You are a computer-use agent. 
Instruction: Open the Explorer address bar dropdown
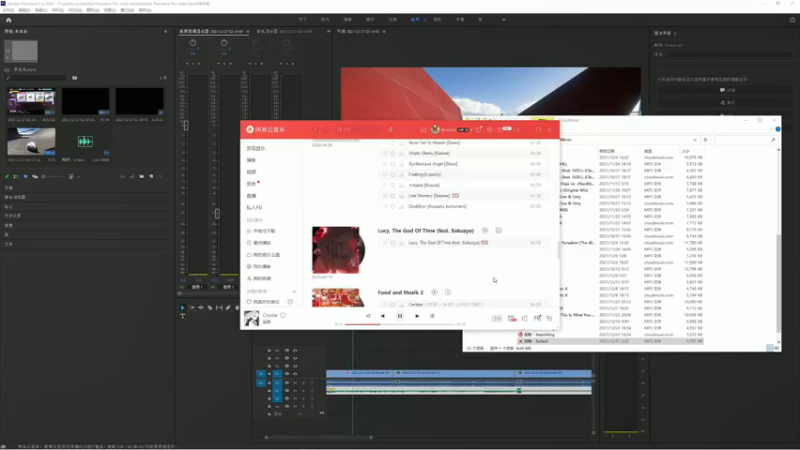(694, 140)
